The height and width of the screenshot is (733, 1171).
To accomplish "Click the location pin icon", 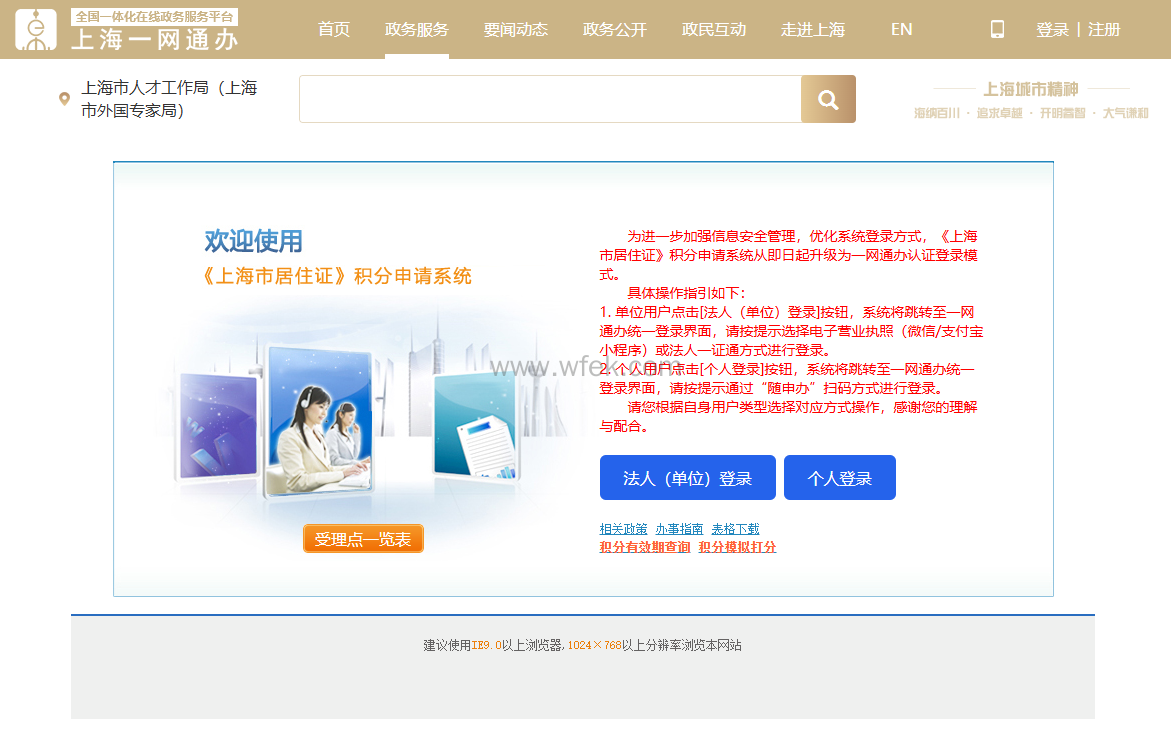I will coord(65,99).
